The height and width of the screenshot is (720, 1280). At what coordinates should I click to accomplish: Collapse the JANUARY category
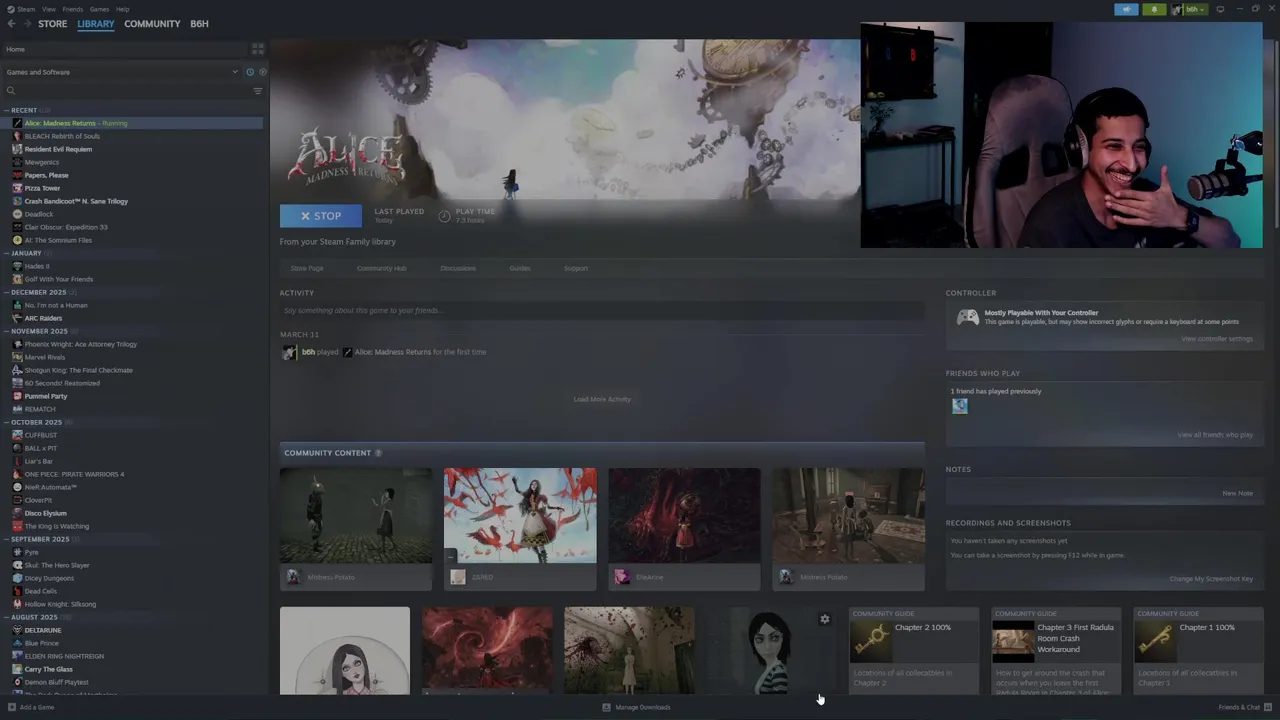(6, 253)
